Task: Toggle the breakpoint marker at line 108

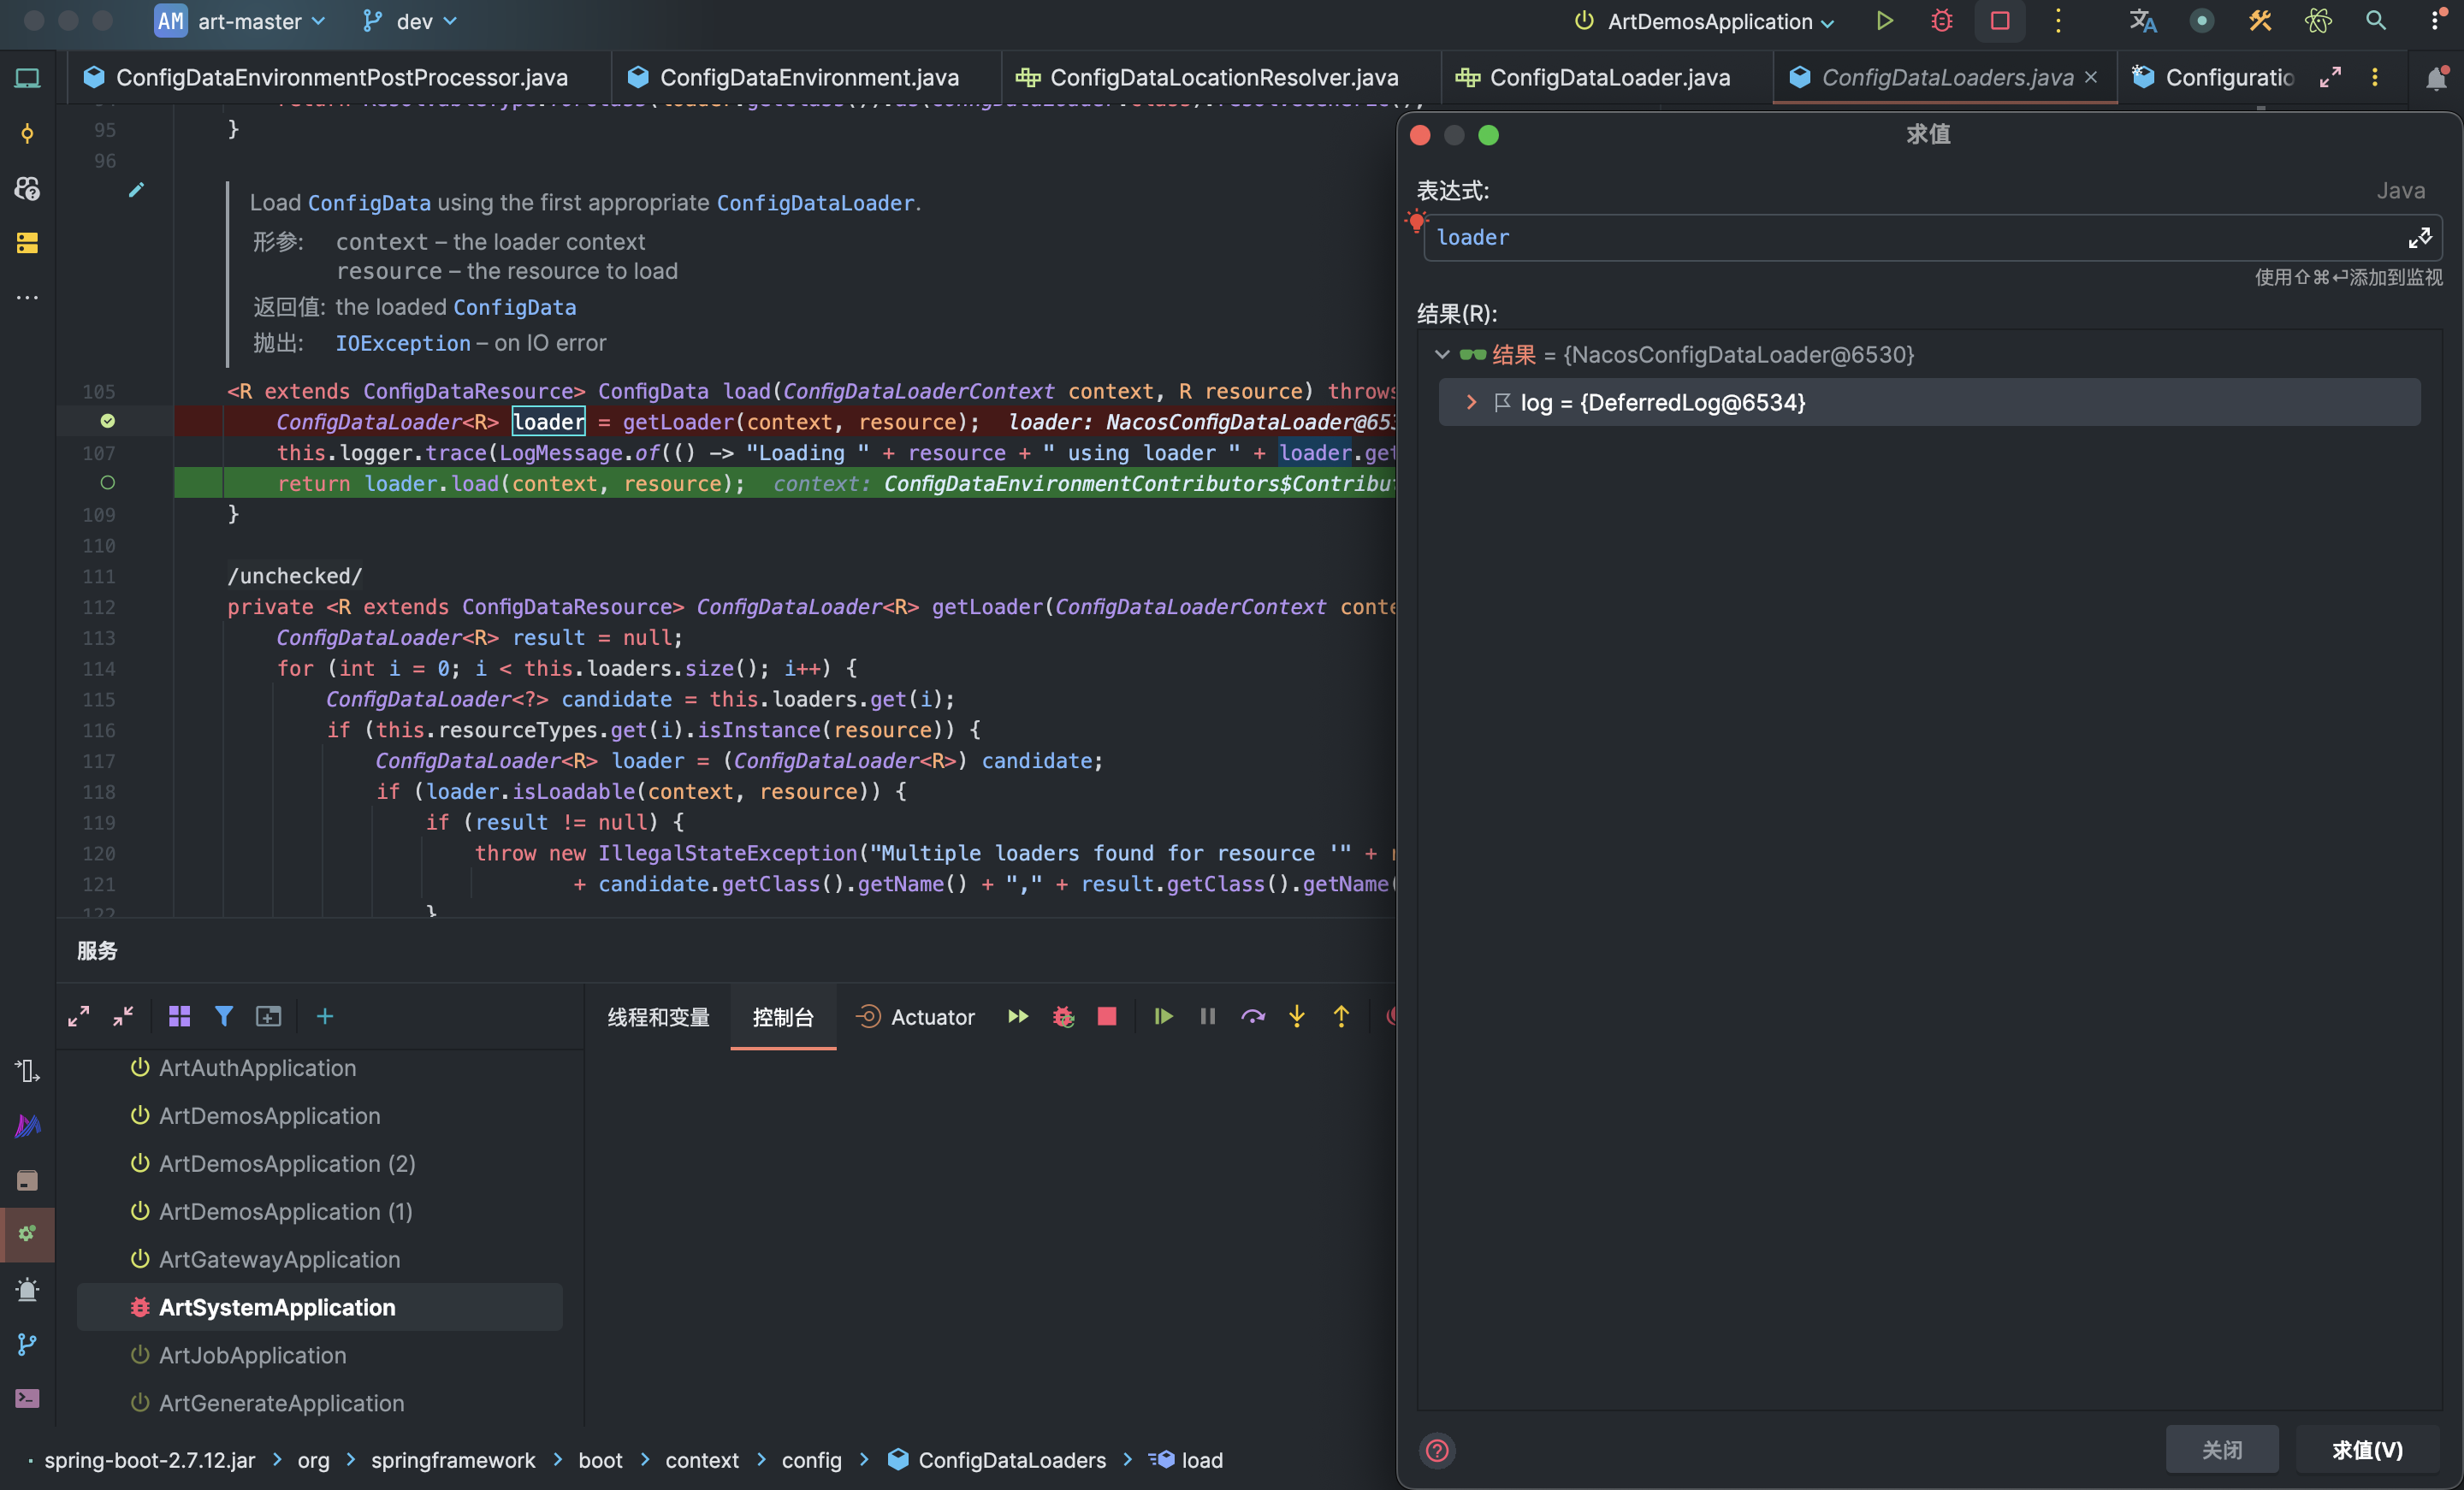Action: tap(108, 483)
